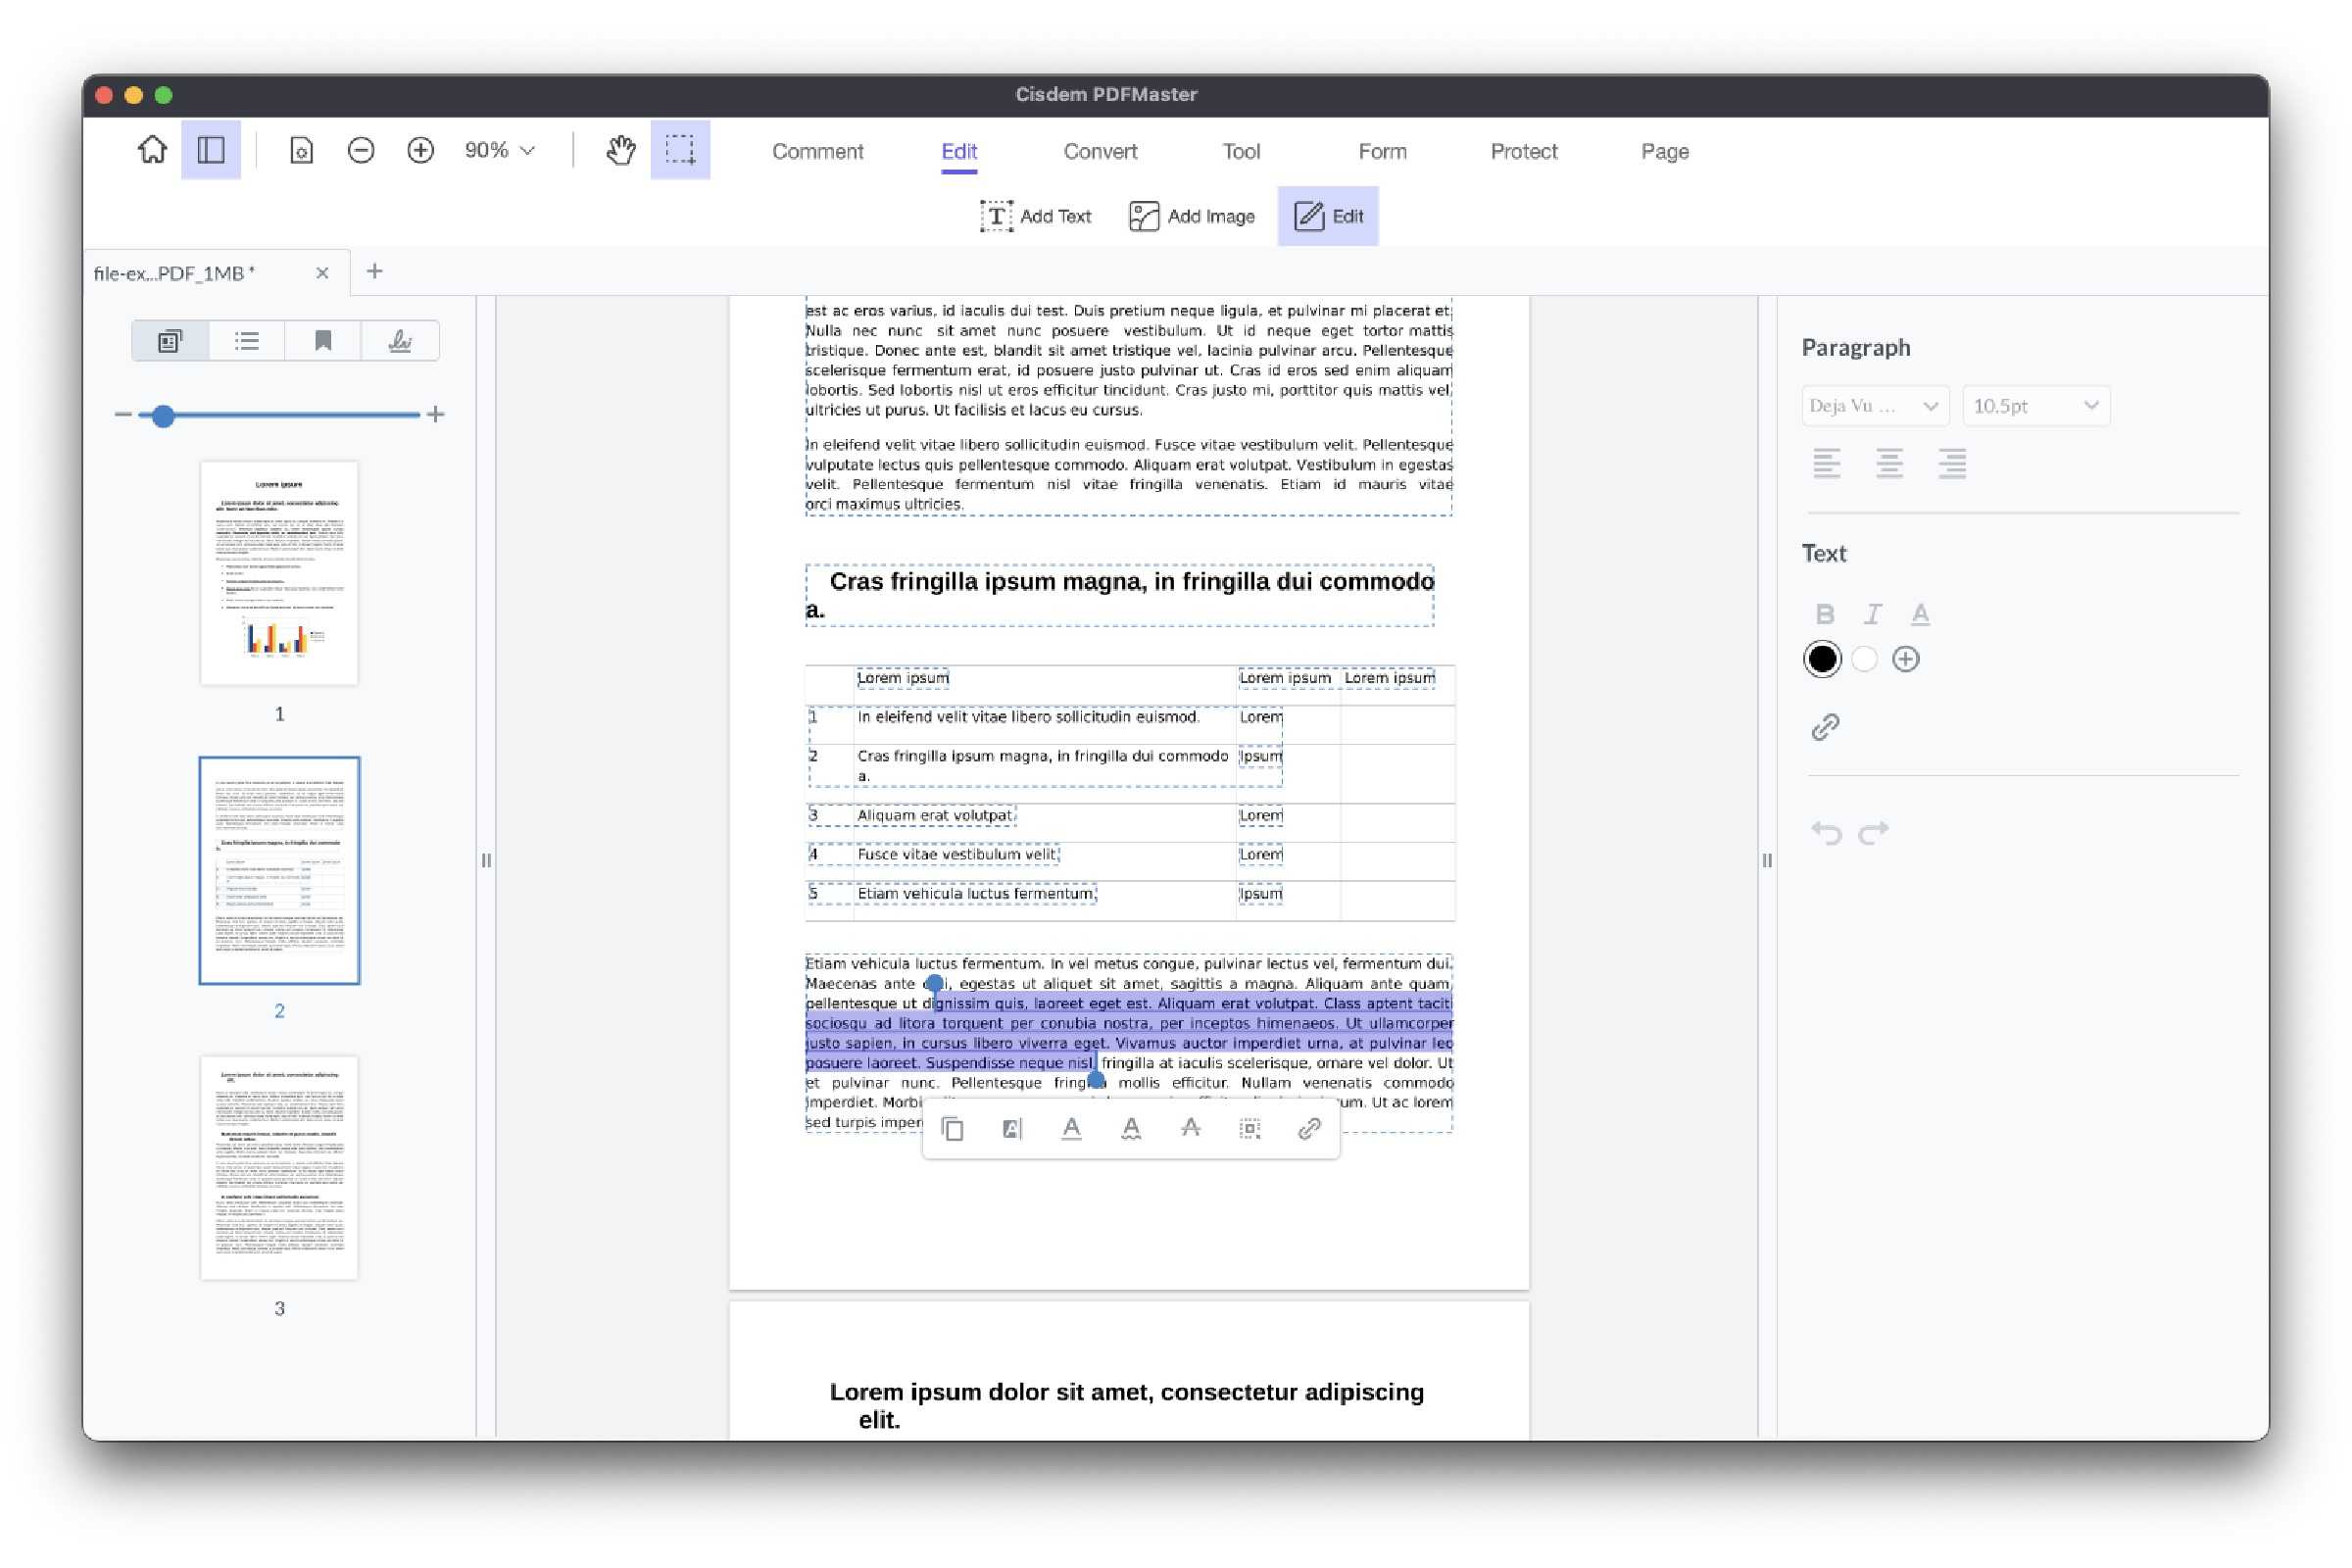Image resolution: width=2352 pixels, height=1568 pixels.
Task: Open page 1 thumbnail
Action: click(x=279, y=573)
